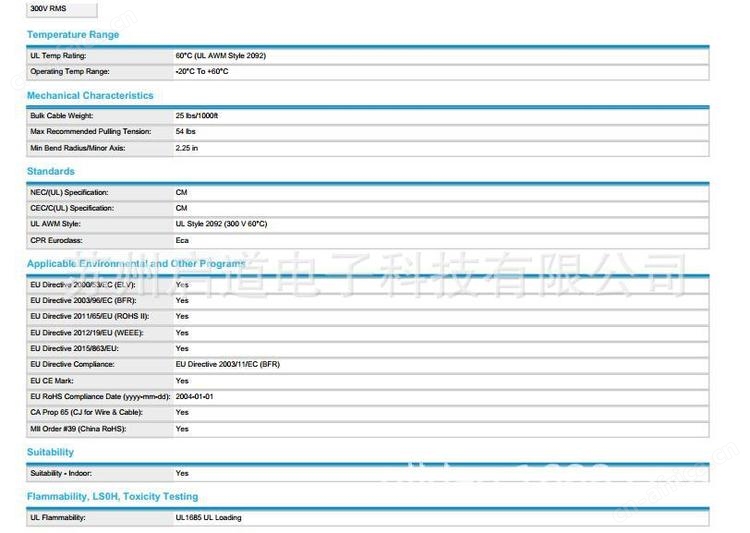Click "EU Directive 2015/863/EU:" label
Viewport: 750px width, 533px height.
74,349
